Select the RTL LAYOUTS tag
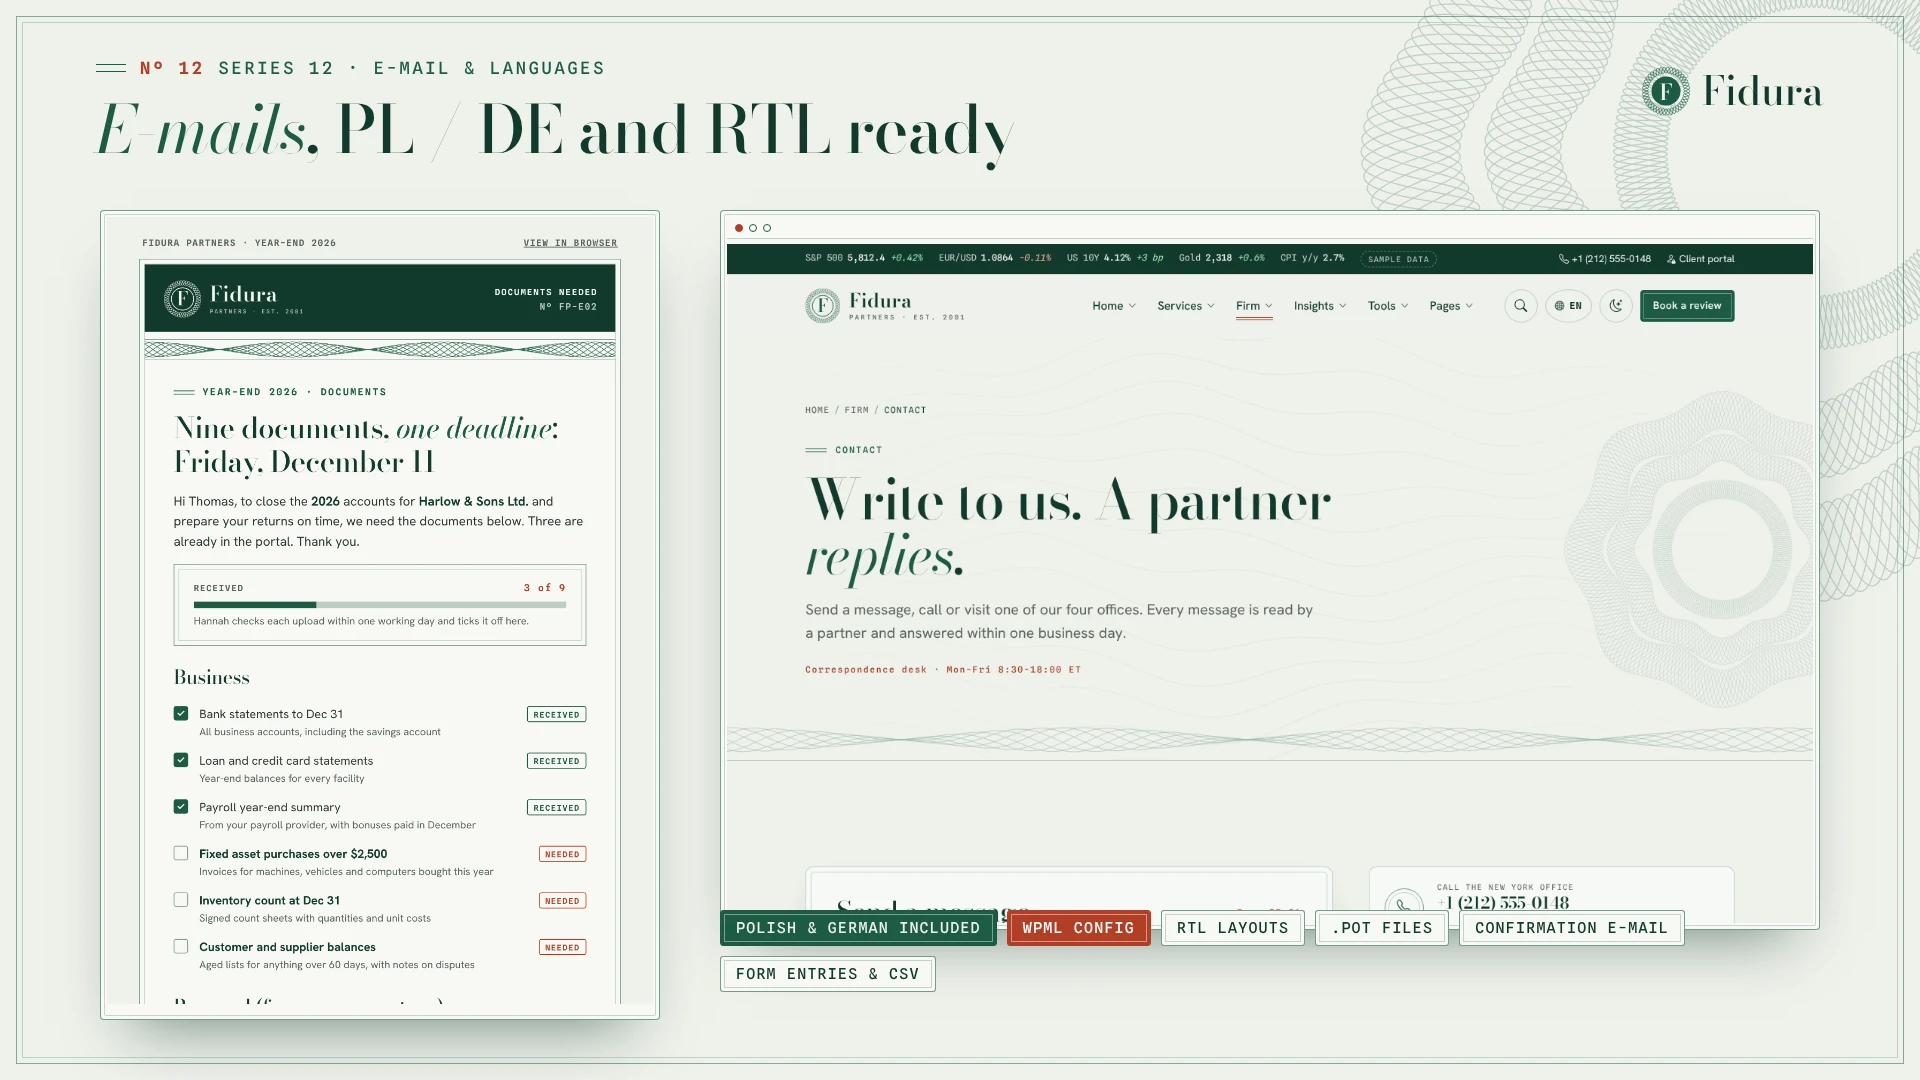This screenshot has height=1080, width=1920. click(x=1232, y=928)
